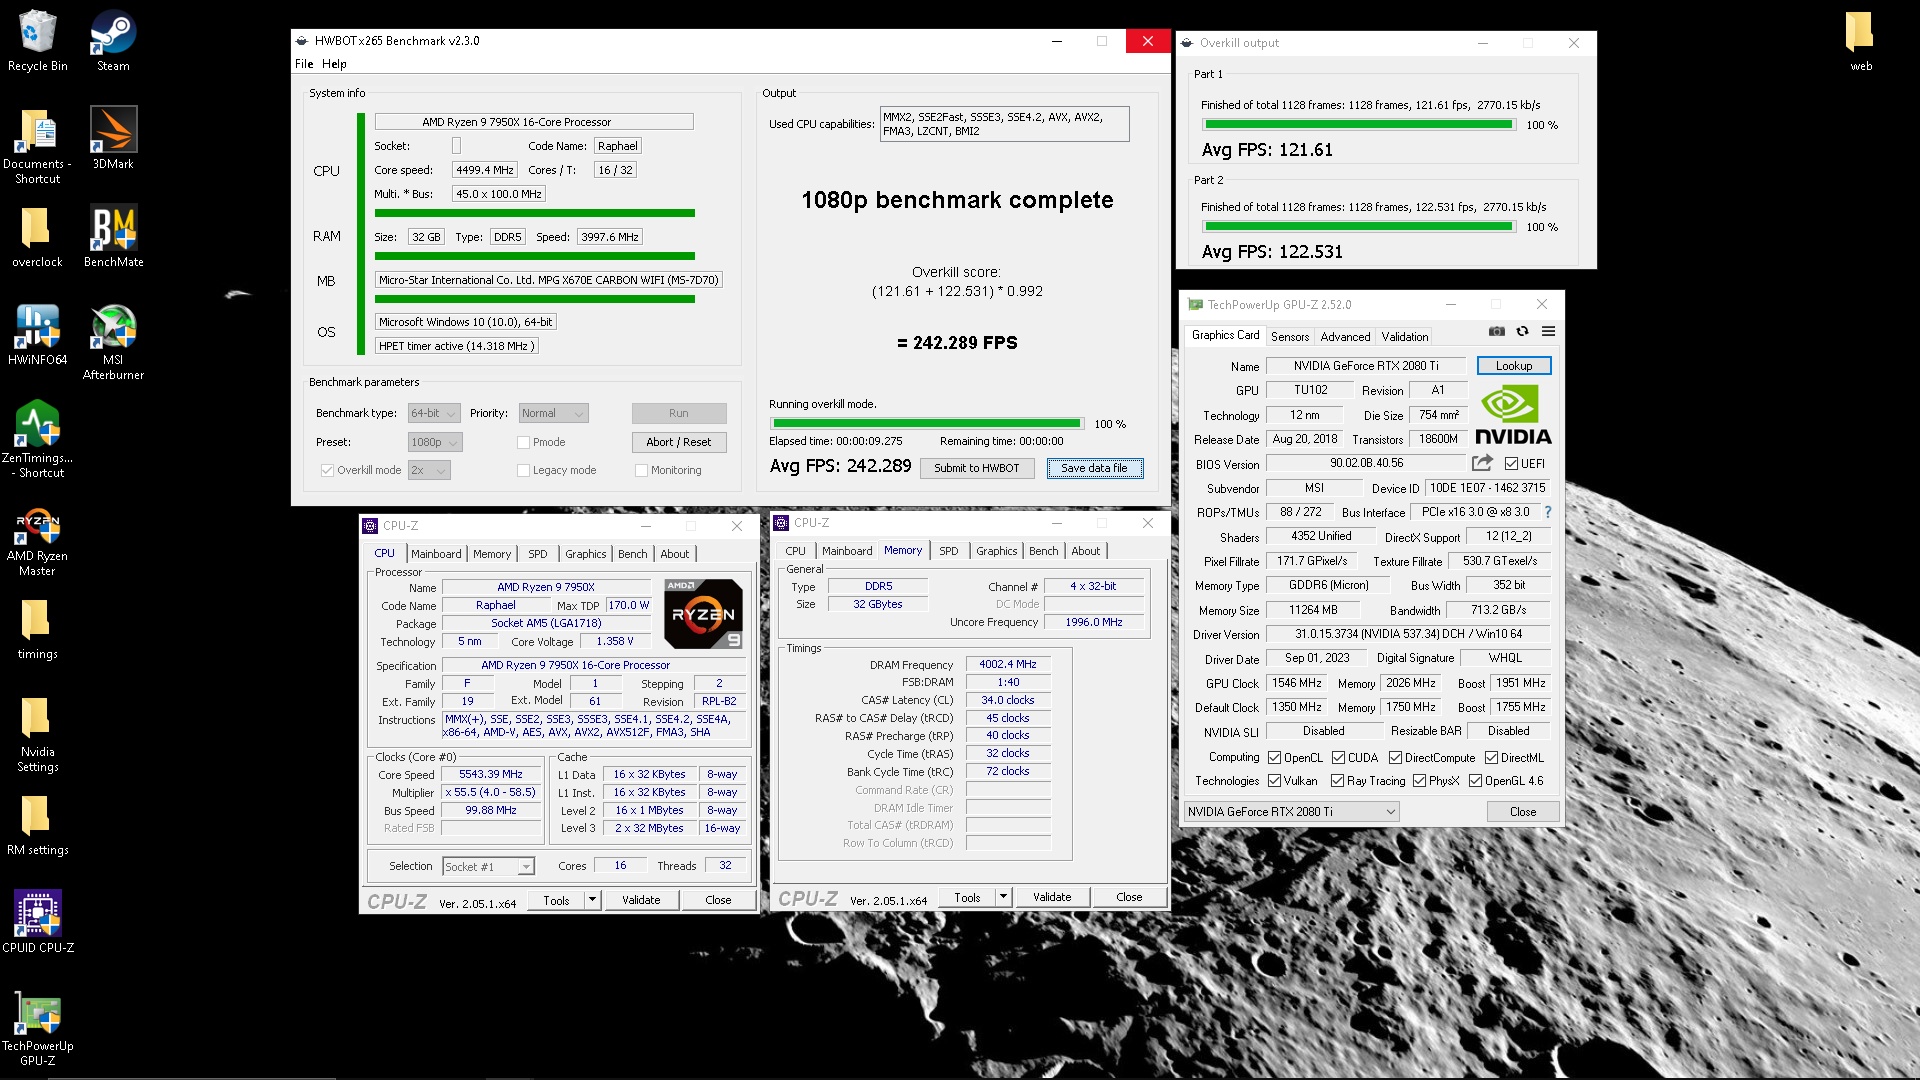Toggle the OpenCL checkbox in GPU-Z
Viewport: 1920px width, 1080px height.
point(1274,758)
